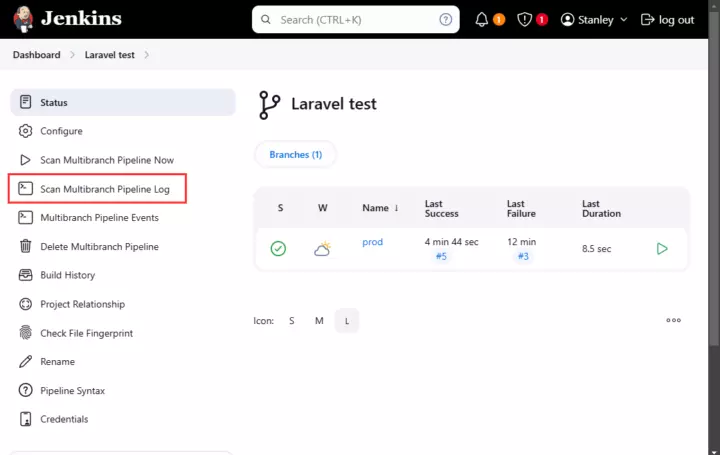Sort table by Name column
The height and width of the screenshot is (455, 720).
(x=380, y=208)
